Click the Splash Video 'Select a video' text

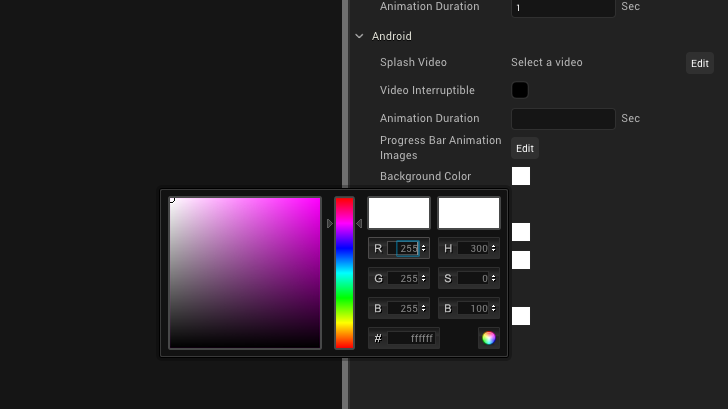tap(546, 62)
